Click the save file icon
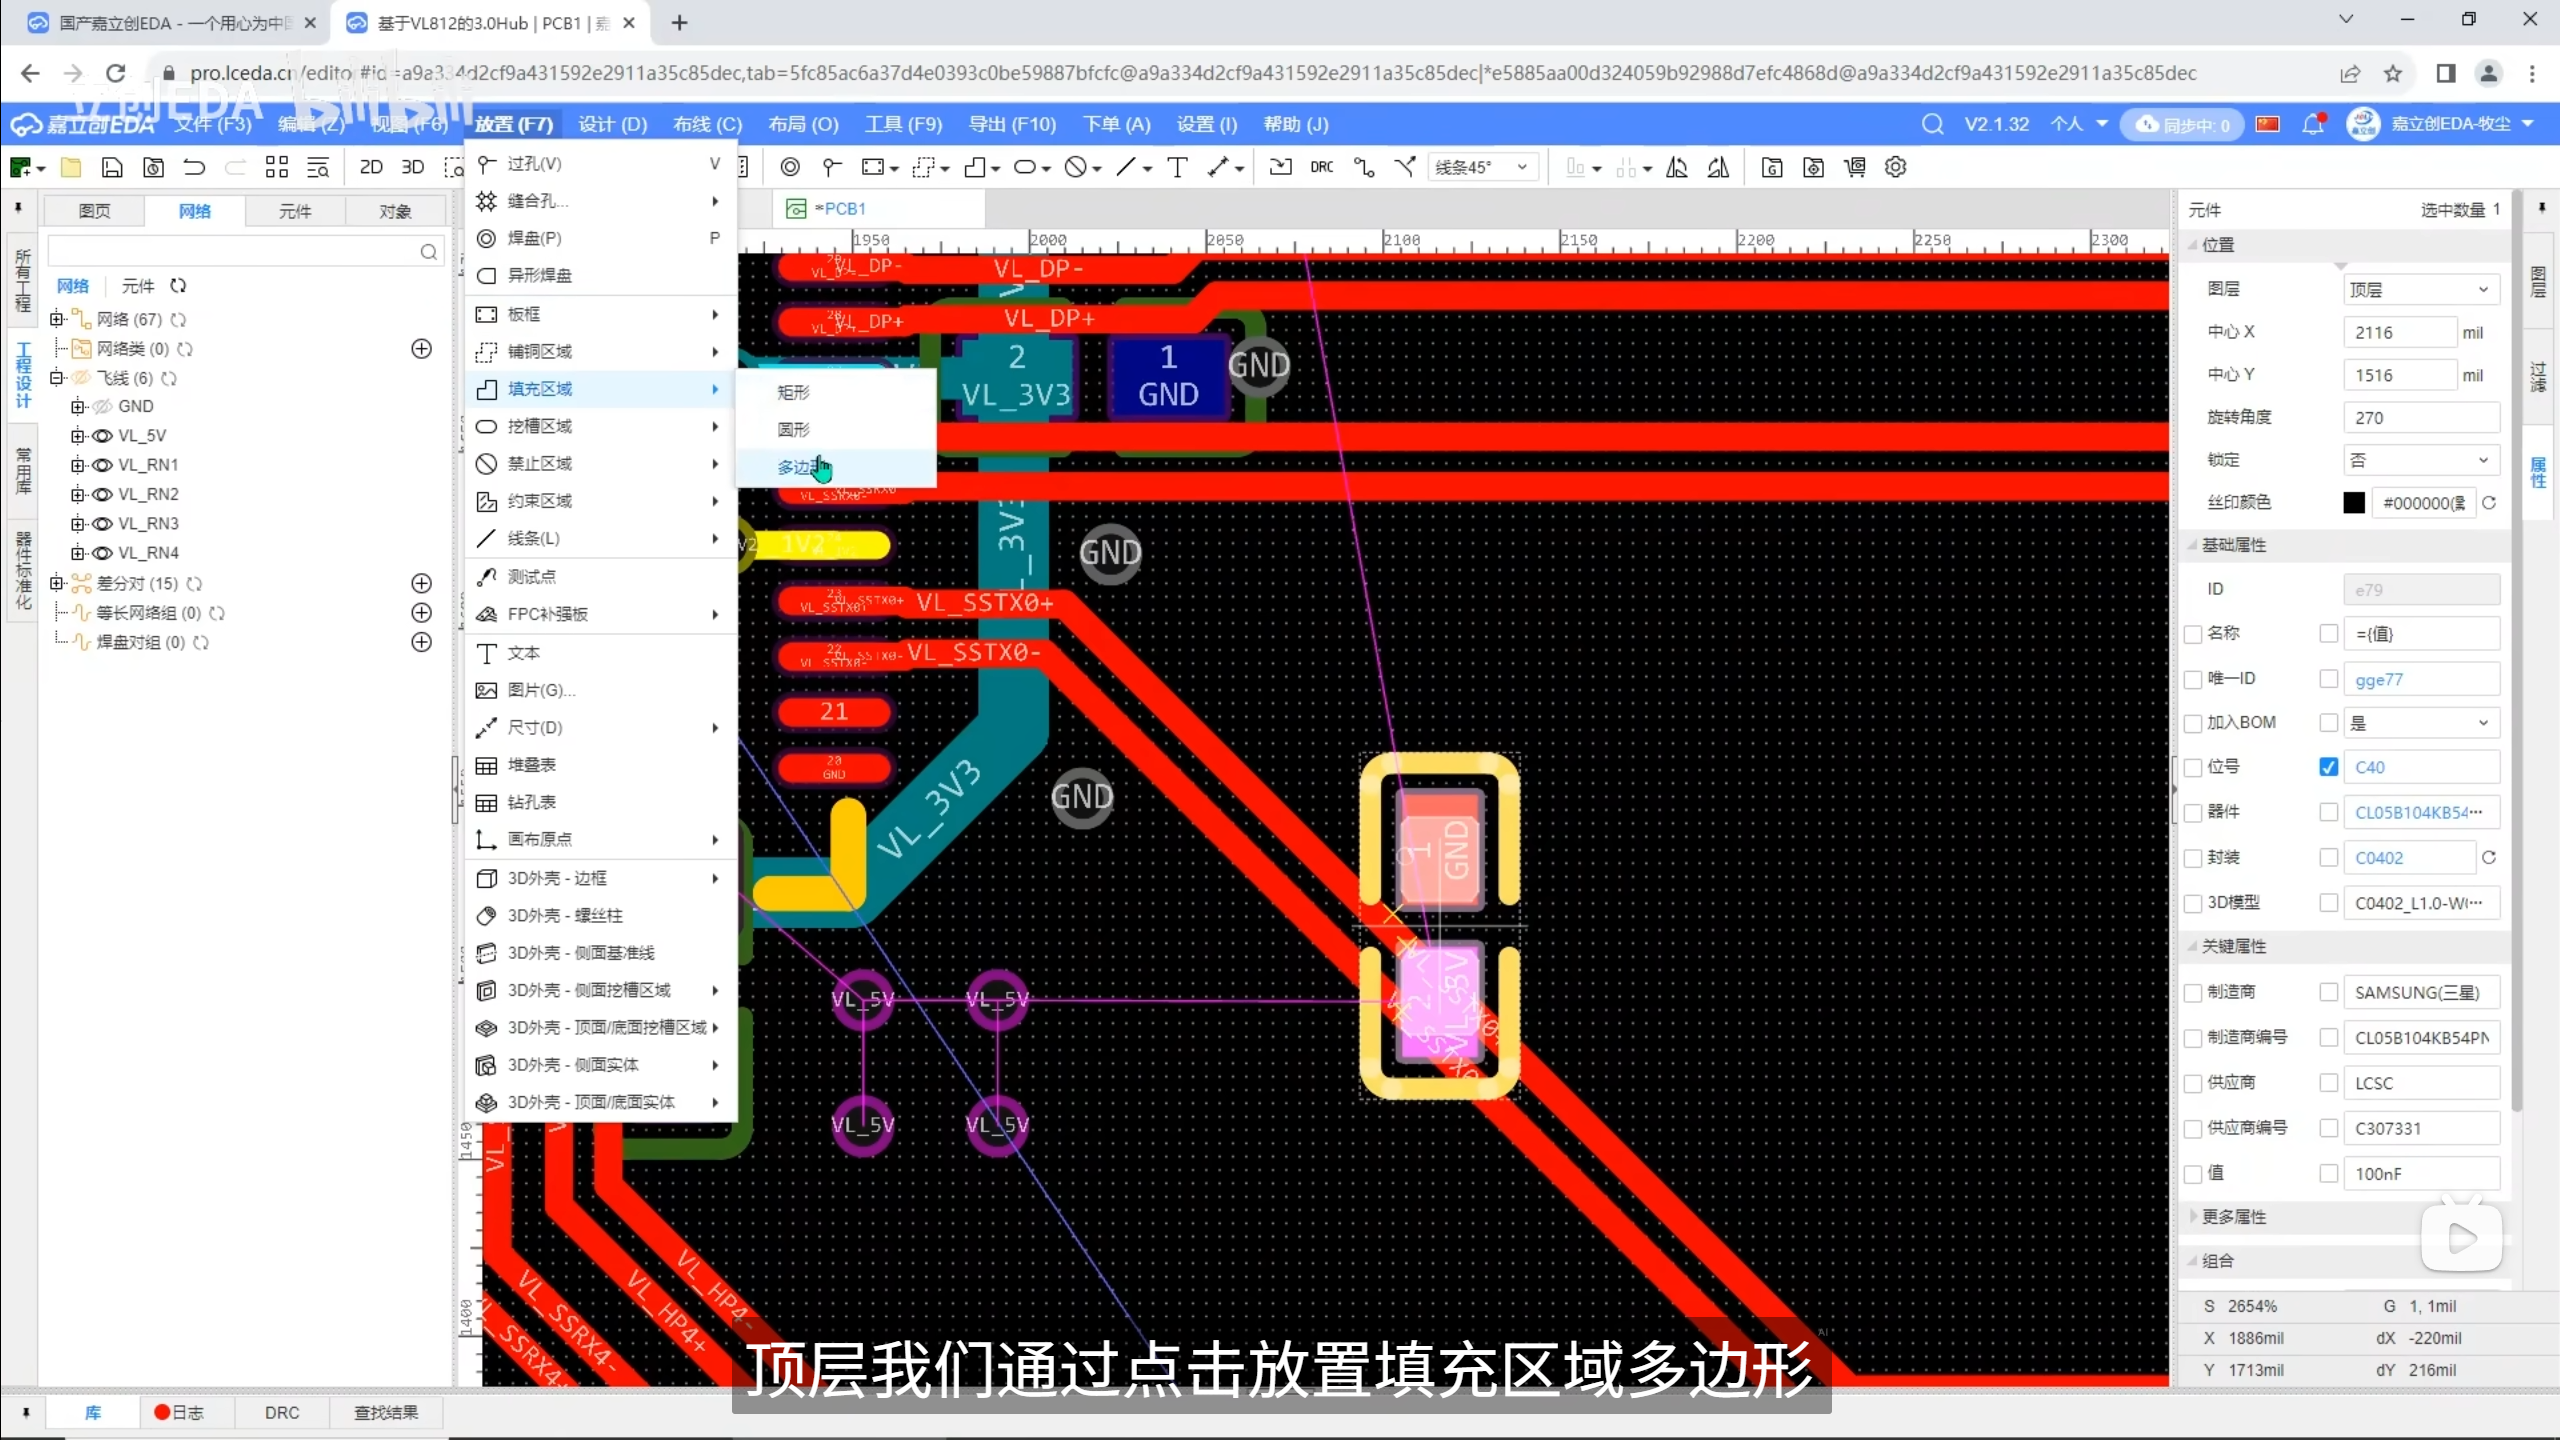The width and height of the screenshot is (2560, 1440). click(112, 167)
